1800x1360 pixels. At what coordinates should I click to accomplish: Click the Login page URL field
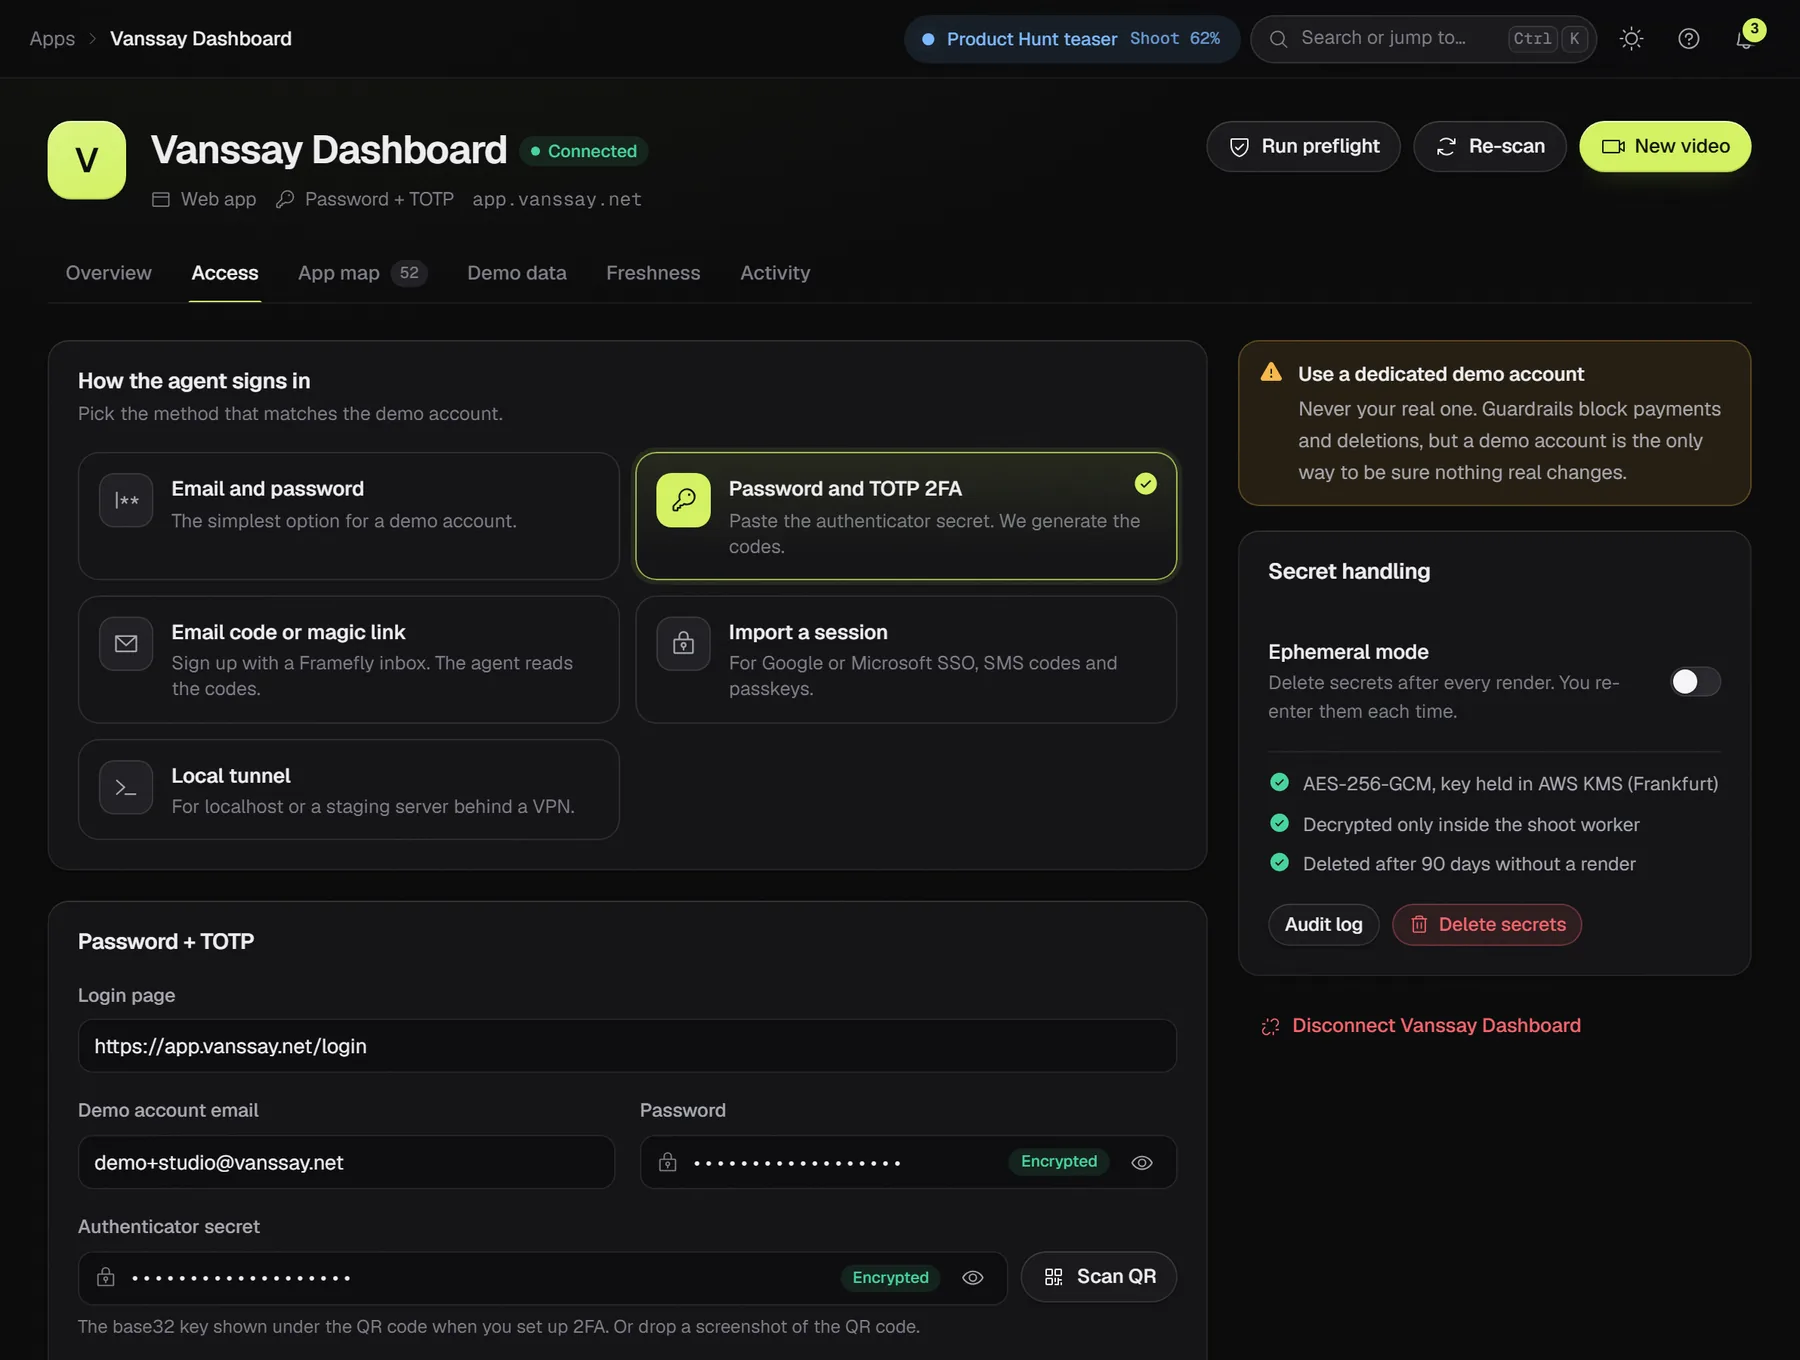[x=627, y=1046]
